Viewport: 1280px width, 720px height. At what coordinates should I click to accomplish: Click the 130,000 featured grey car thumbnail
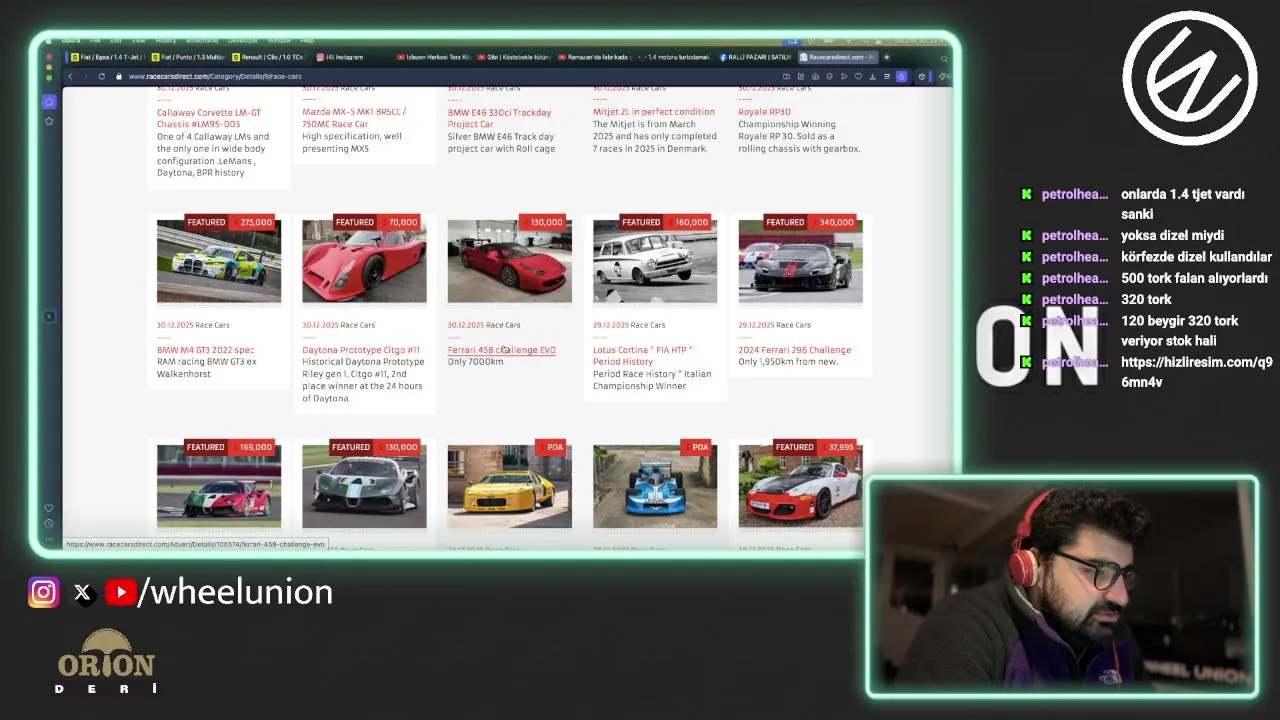click(x=364, y=486)
